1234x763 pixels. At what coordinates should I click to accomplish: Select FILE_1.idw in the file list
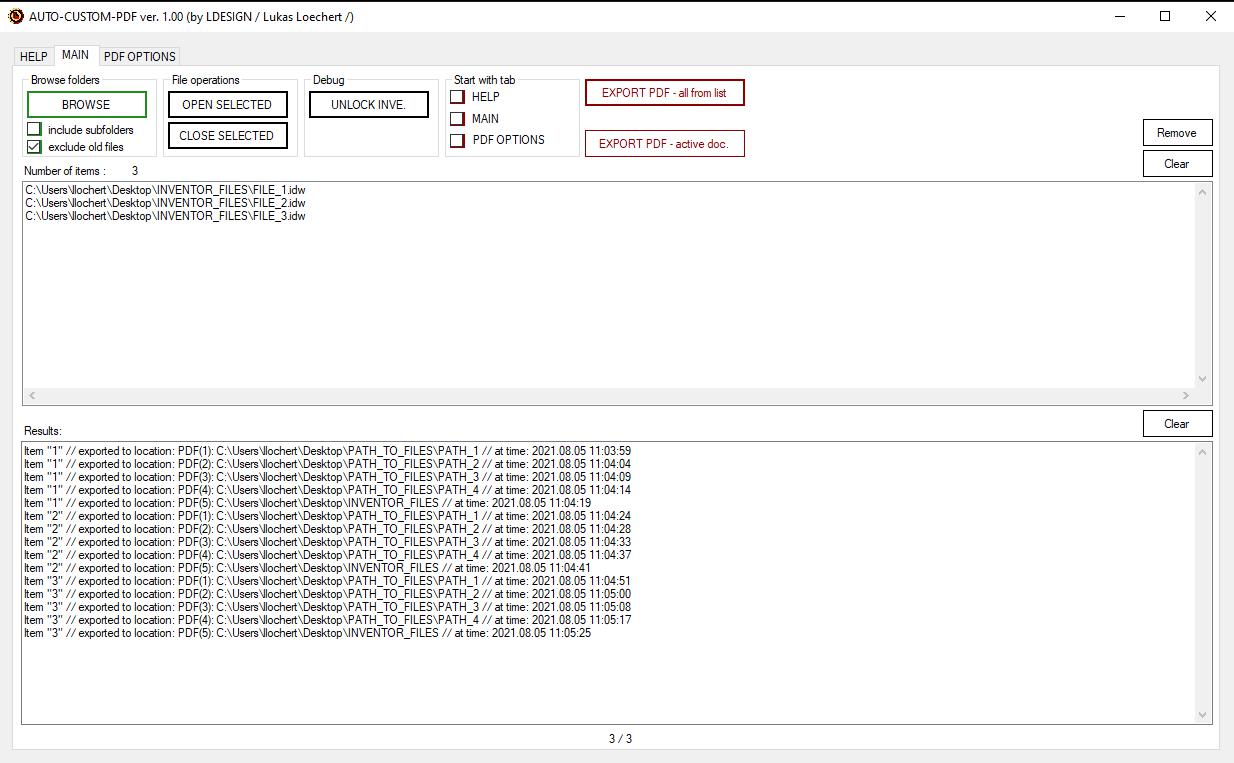click(x=165, y=190)
